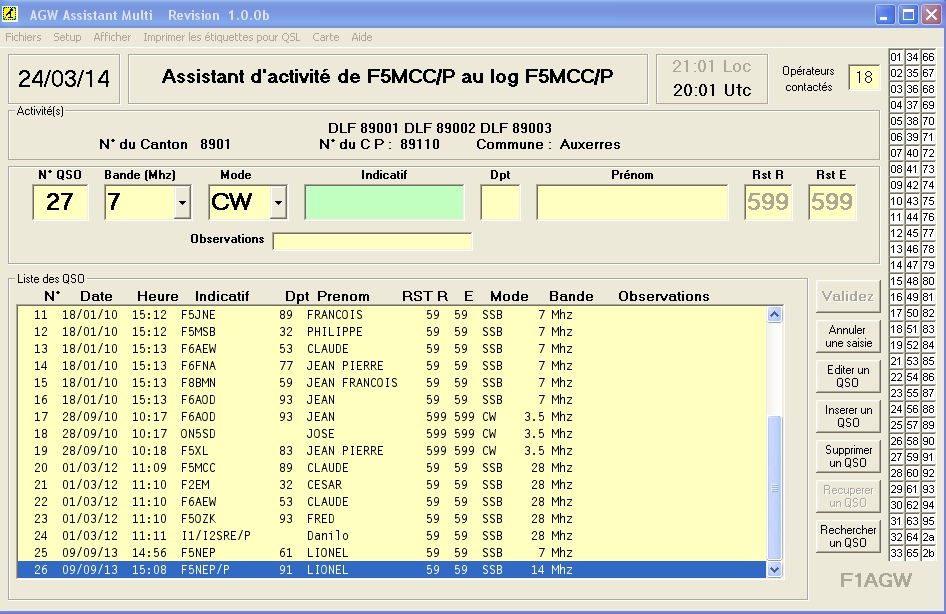
Task: Select QSO row 14 F6FNA JEAN PIERRE
Action: [x=392, y=366]
